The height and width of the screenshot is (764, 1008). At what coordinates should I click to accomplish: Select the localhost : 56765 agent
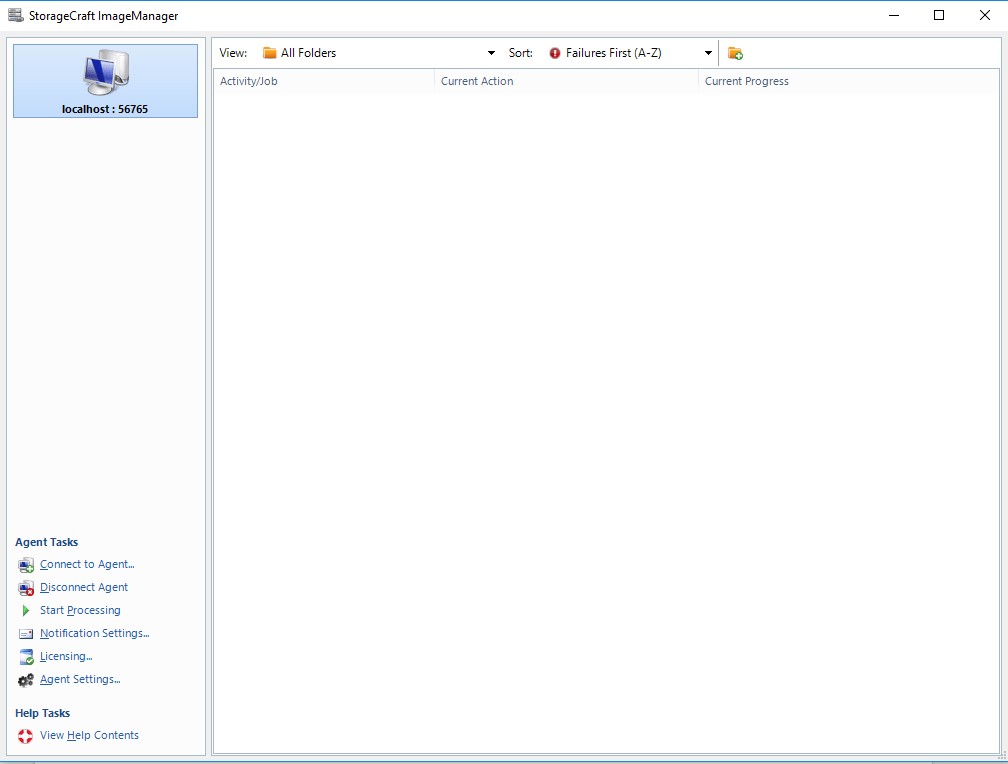(x=105, y=82)
